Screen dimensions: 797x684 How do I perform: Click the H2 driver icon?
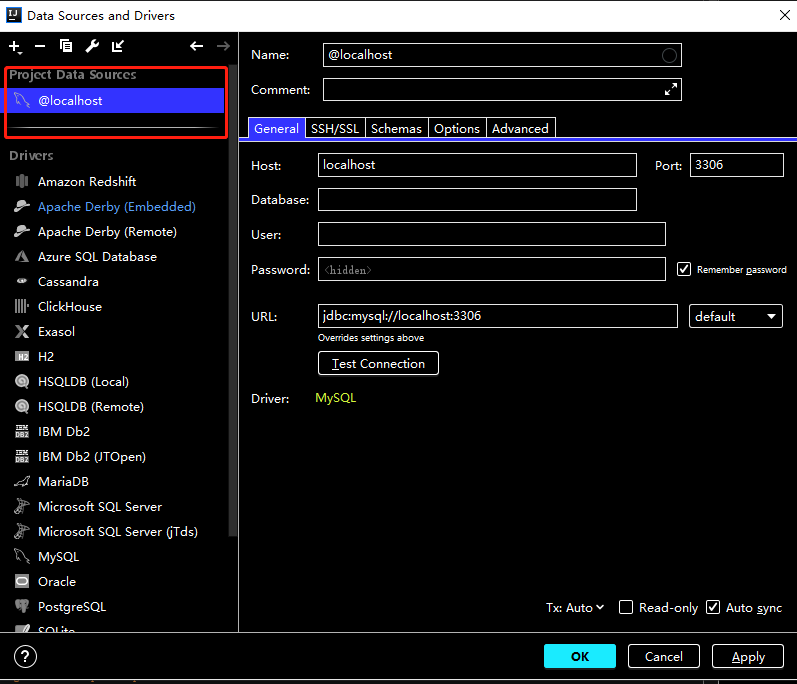[22, 357]
